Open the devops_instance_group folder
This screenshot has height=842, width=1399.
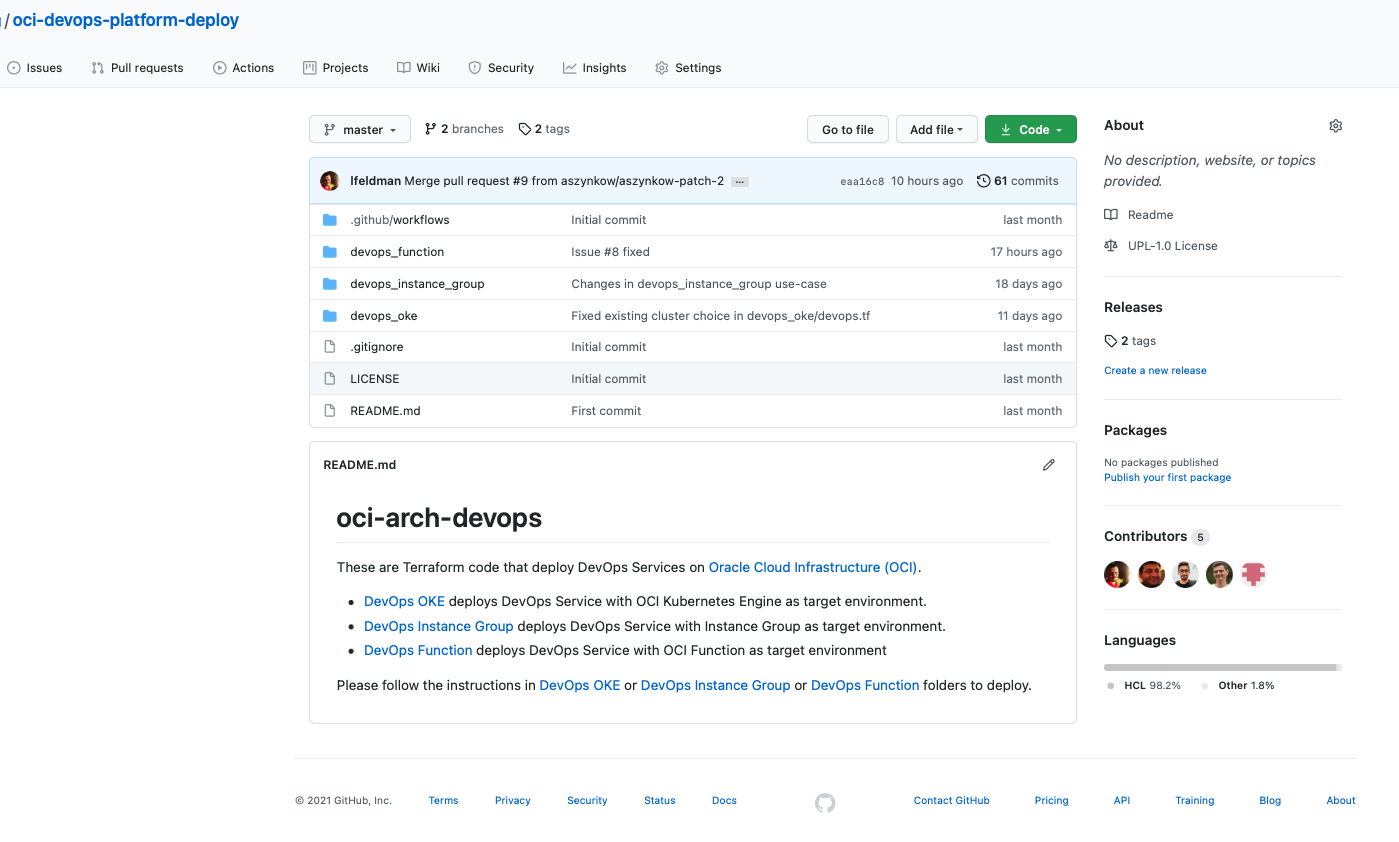coord(417,284)
